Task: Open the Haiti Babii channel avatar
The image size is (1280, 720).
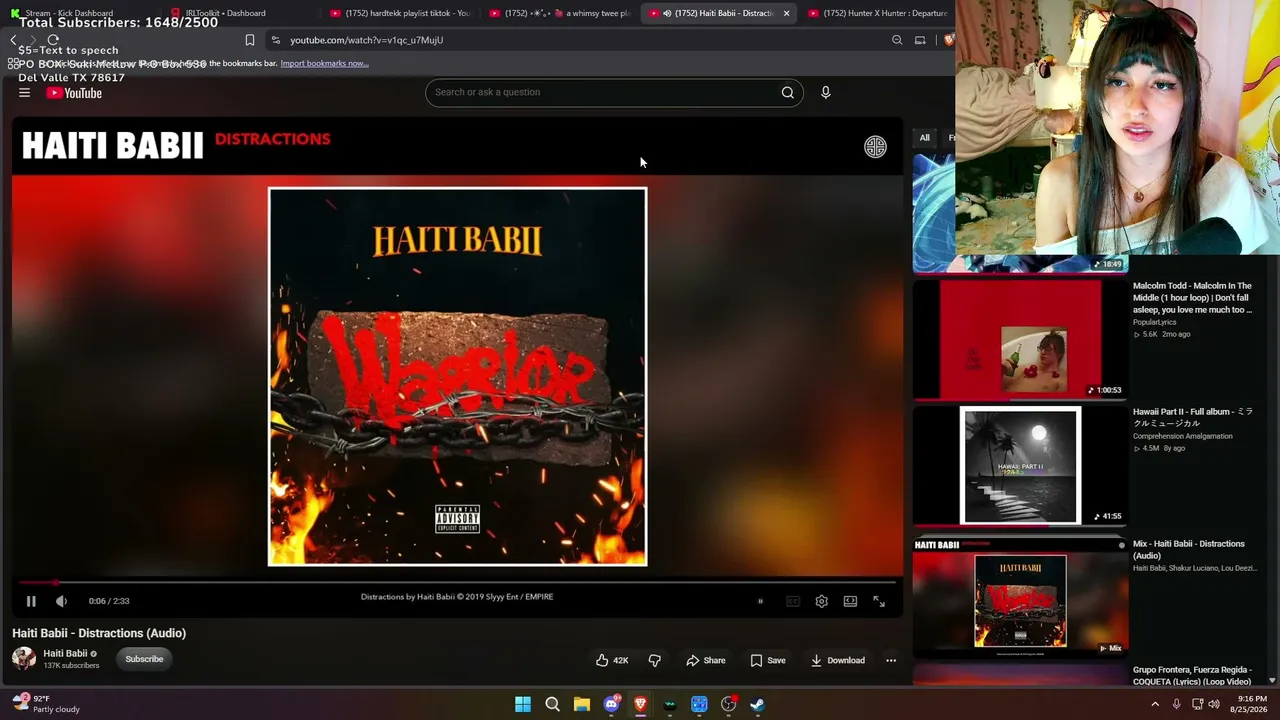Action: coord(24,658)
